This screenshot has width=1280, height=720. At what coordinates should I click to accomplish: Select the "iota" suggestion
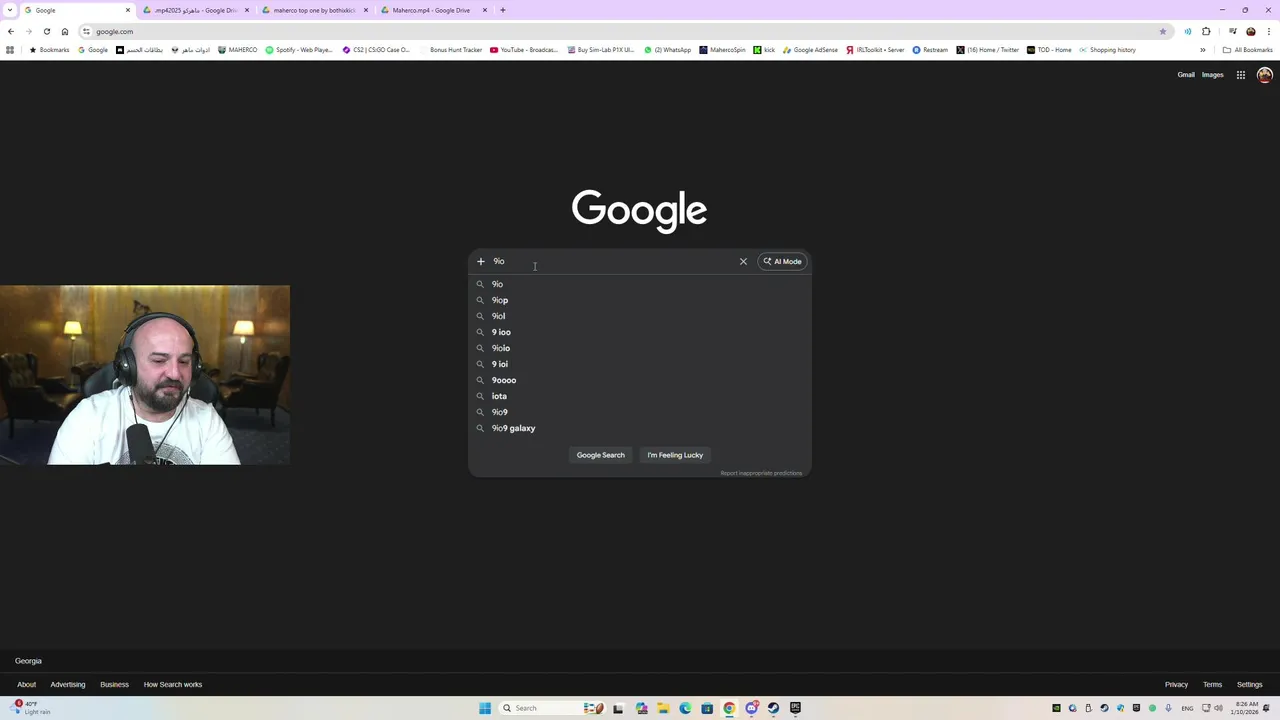pyautogui.click(x=640, y=396)
